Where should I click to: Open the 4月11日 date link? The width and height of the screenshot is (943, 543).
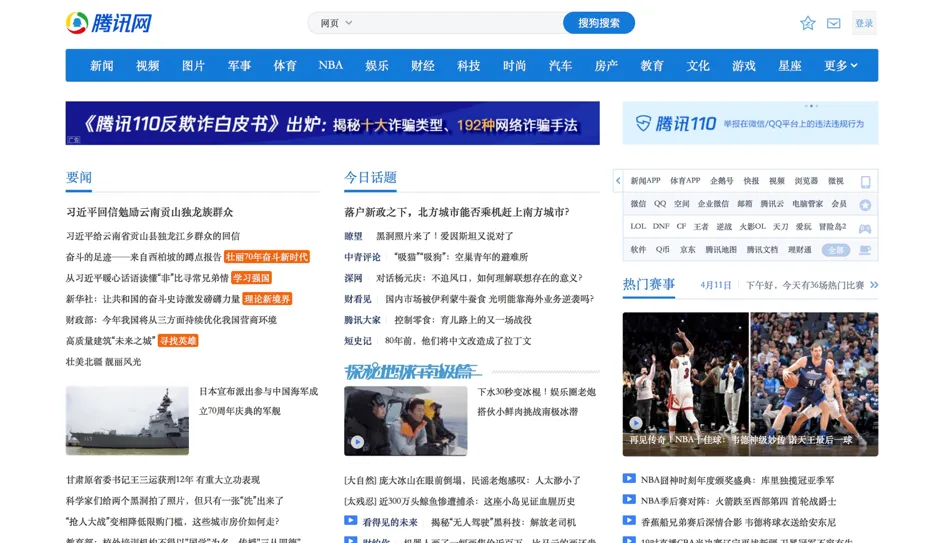pos(715,285)
